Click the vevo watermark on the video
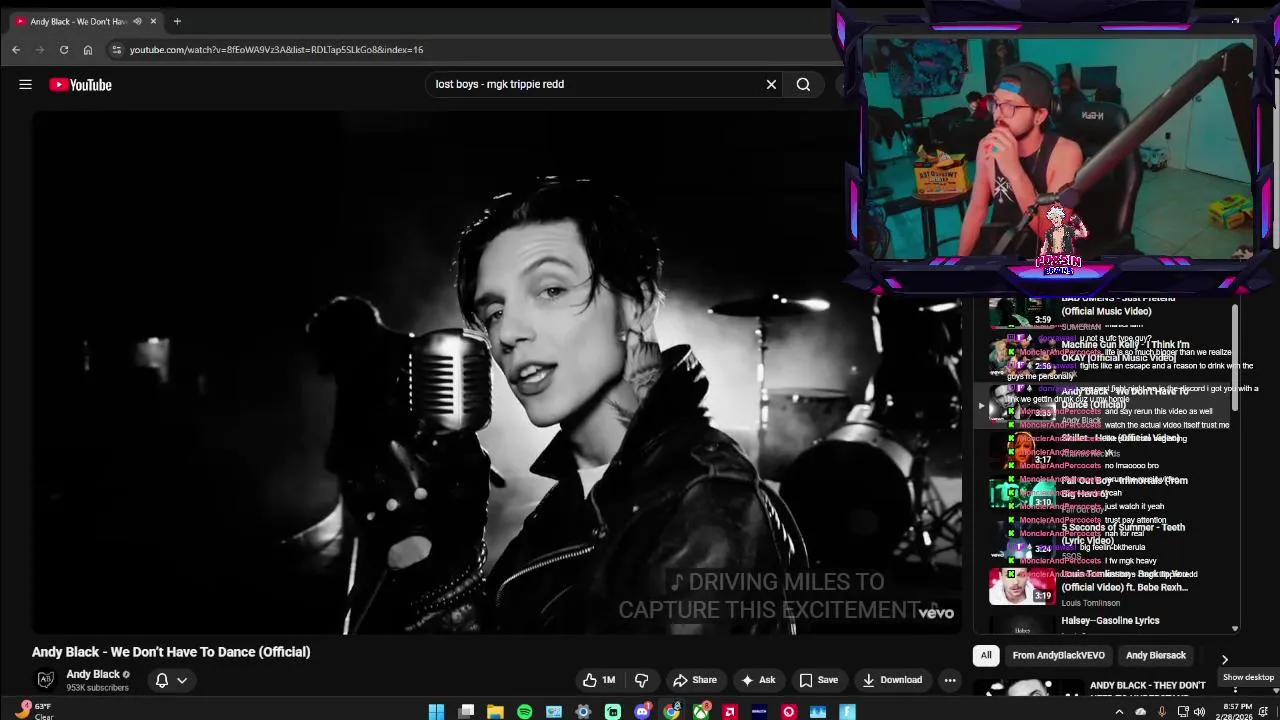The width and height of the screenshot is (1280, 720). point(937,613)
